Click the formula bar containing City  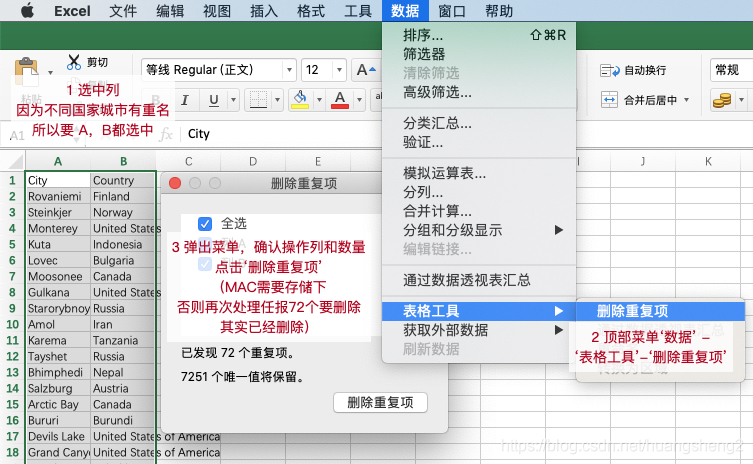click(x=466, y=134)
